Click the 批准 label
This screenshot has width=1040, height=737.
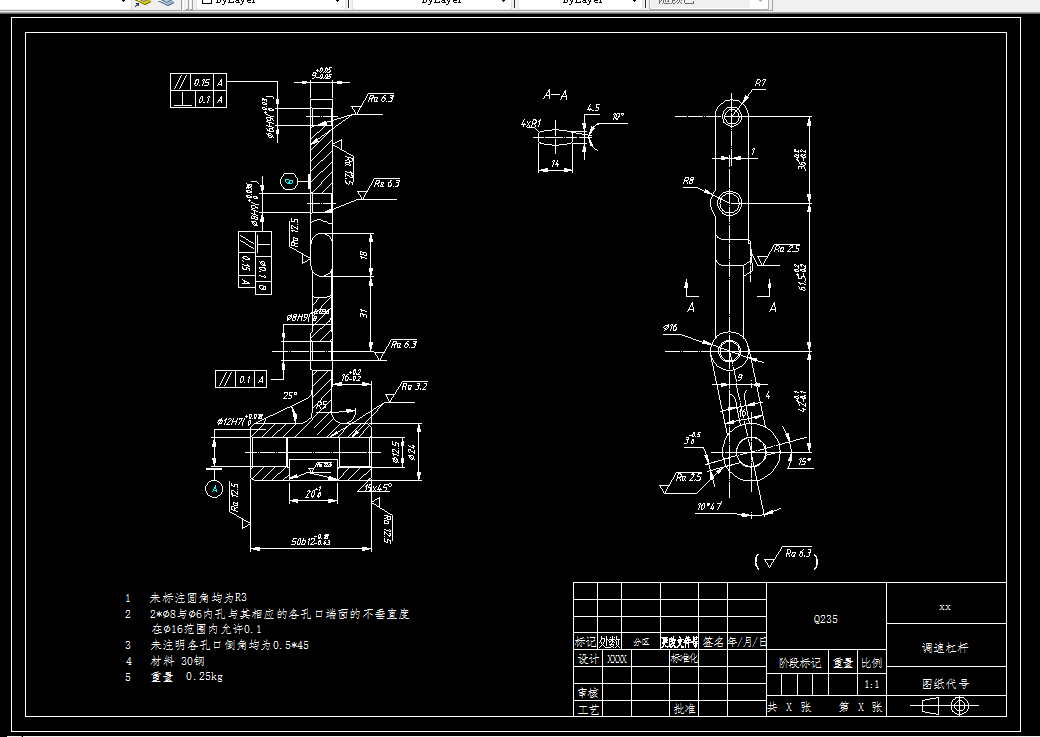(x=684, y=709)
